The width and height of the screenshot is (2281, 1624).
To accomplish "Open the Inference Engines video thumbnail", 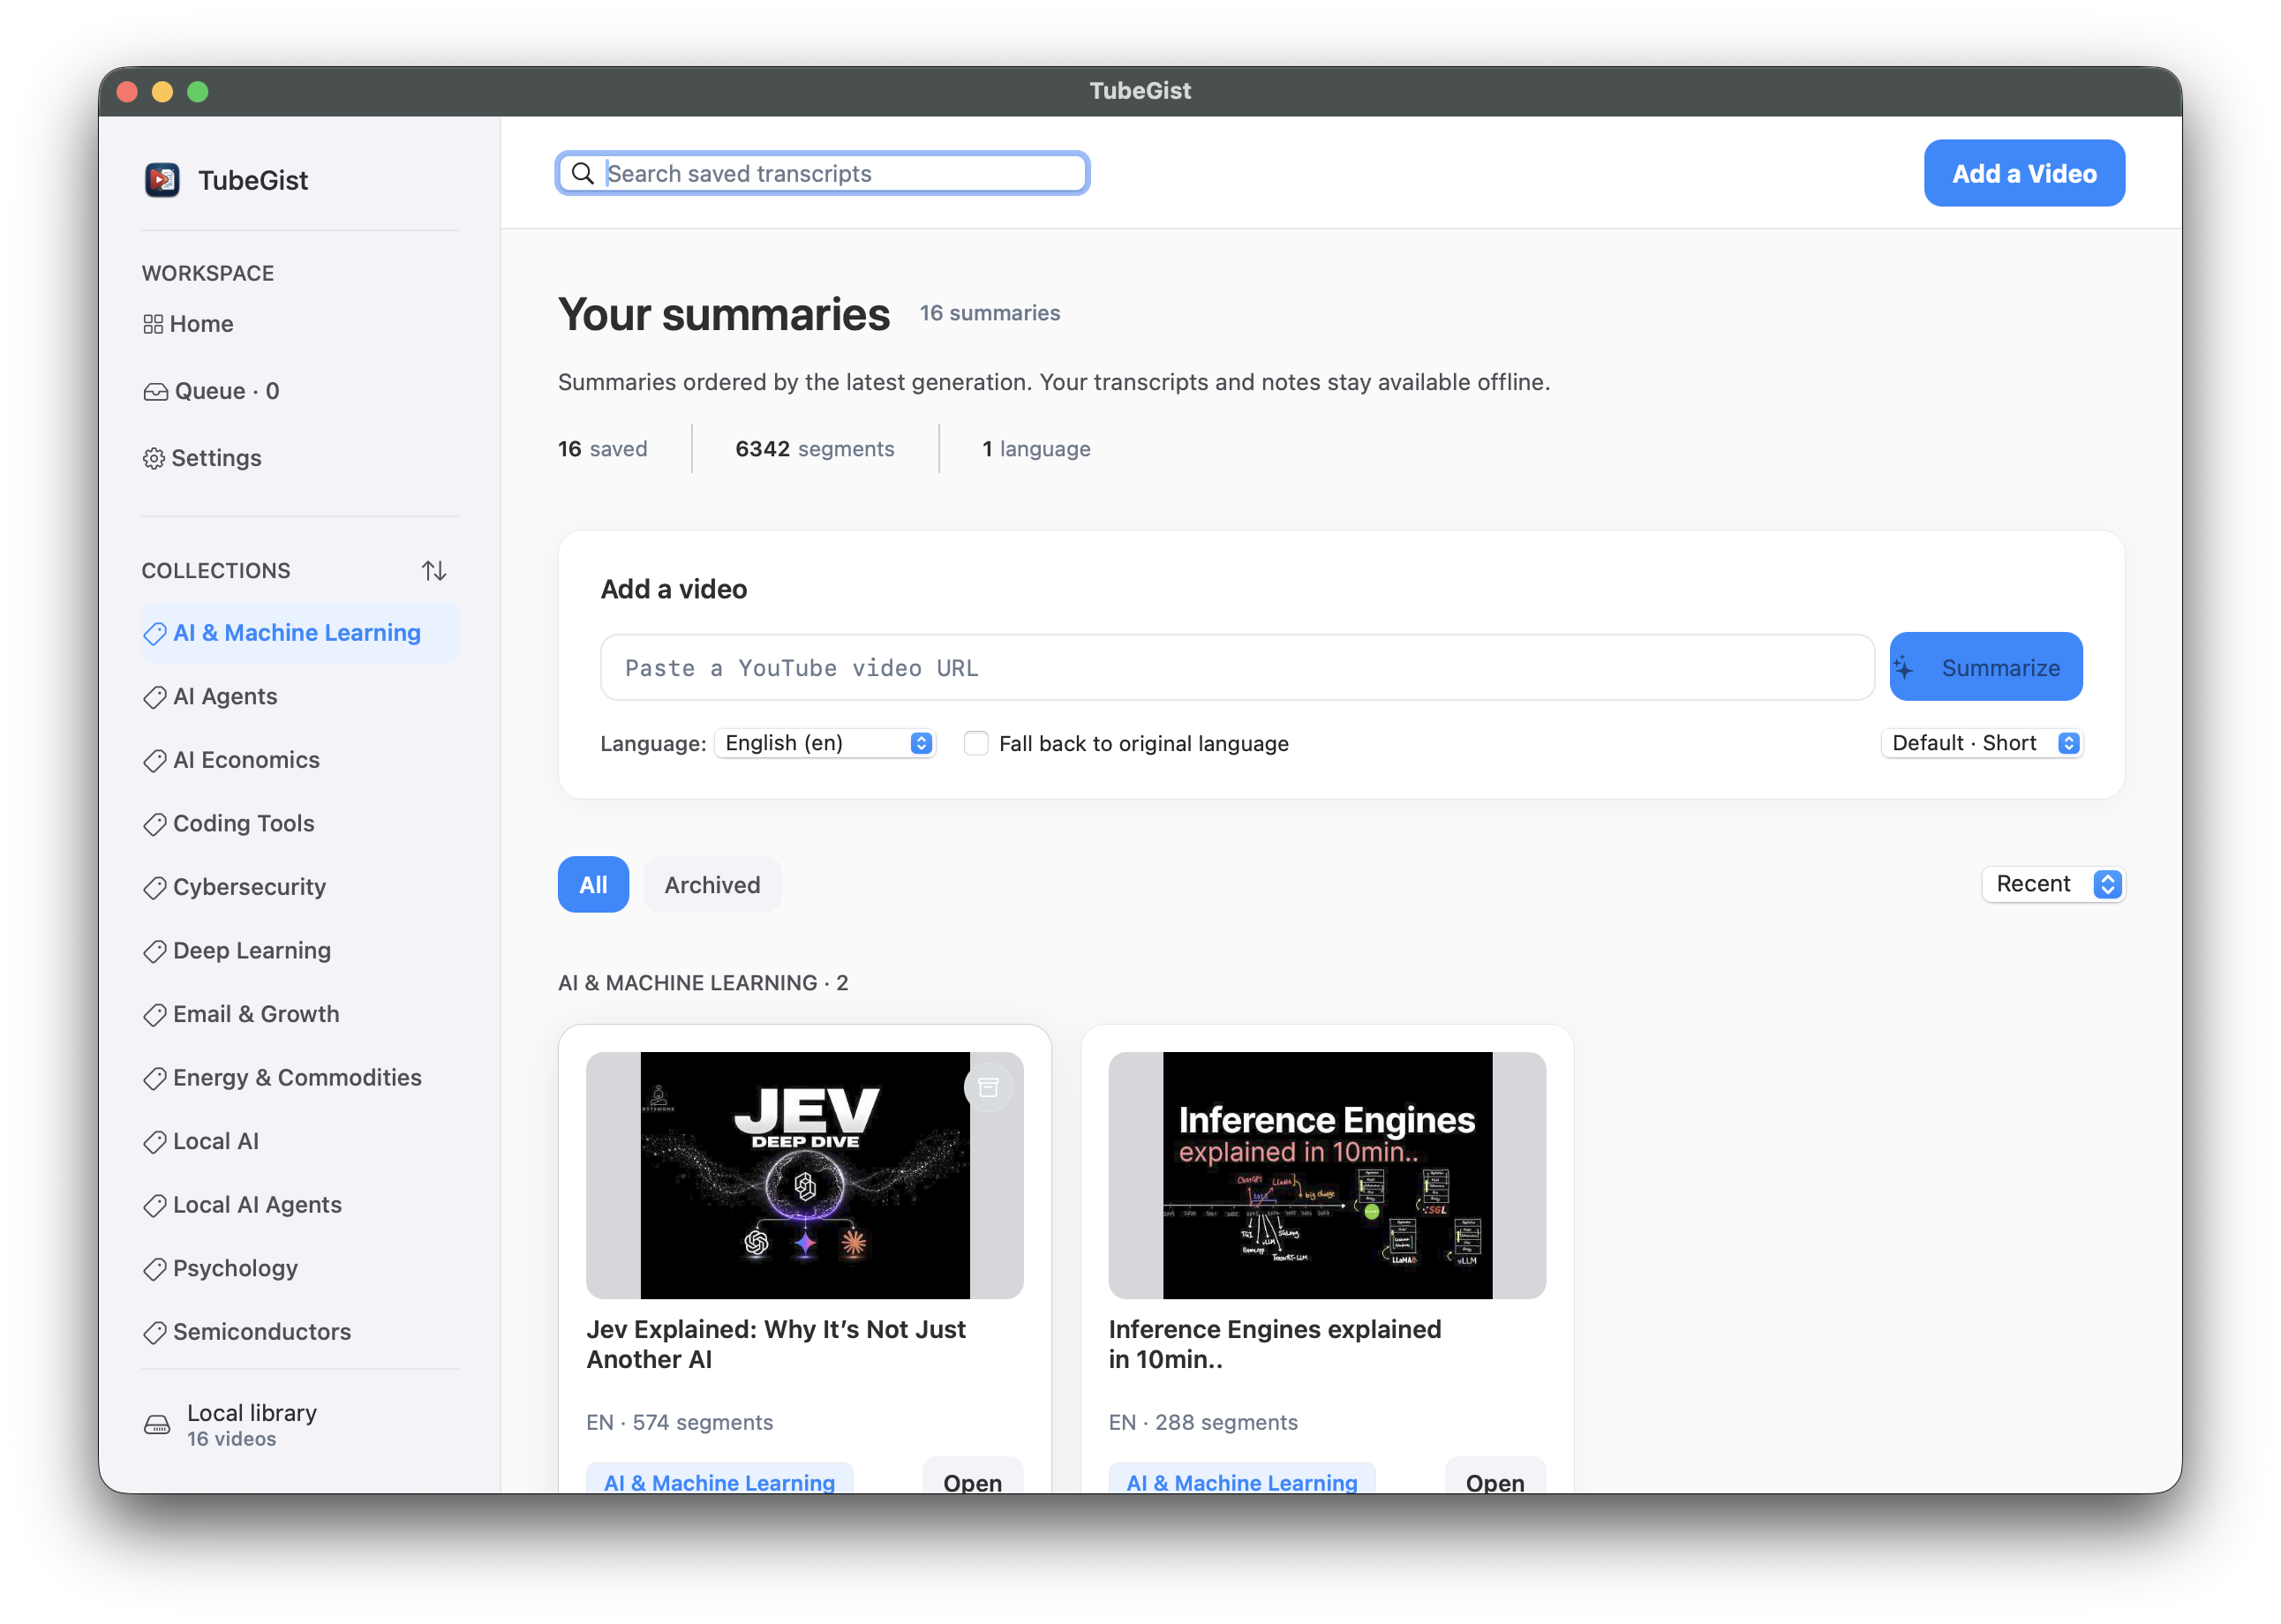I will coord(1327,1175).
